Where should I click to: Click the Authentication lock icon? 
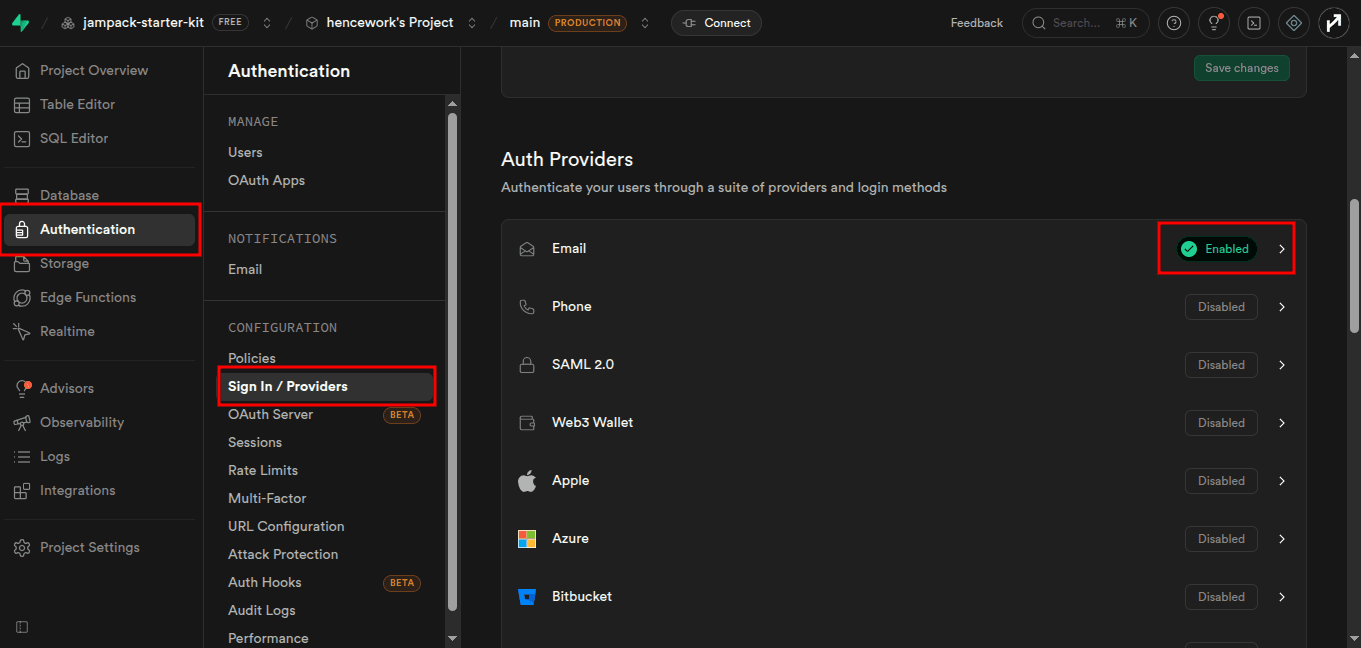coord(22,230)
